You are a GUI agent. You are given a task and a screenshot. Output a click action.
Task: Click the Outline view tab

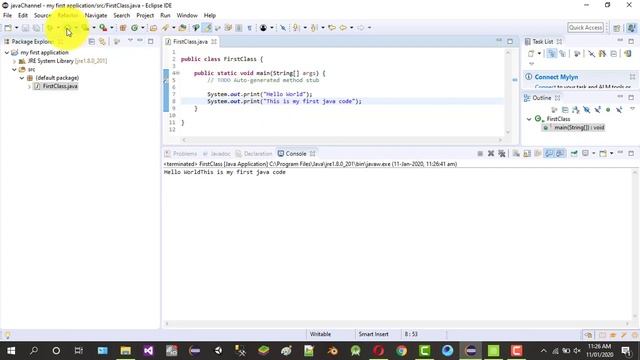[542, 98]
